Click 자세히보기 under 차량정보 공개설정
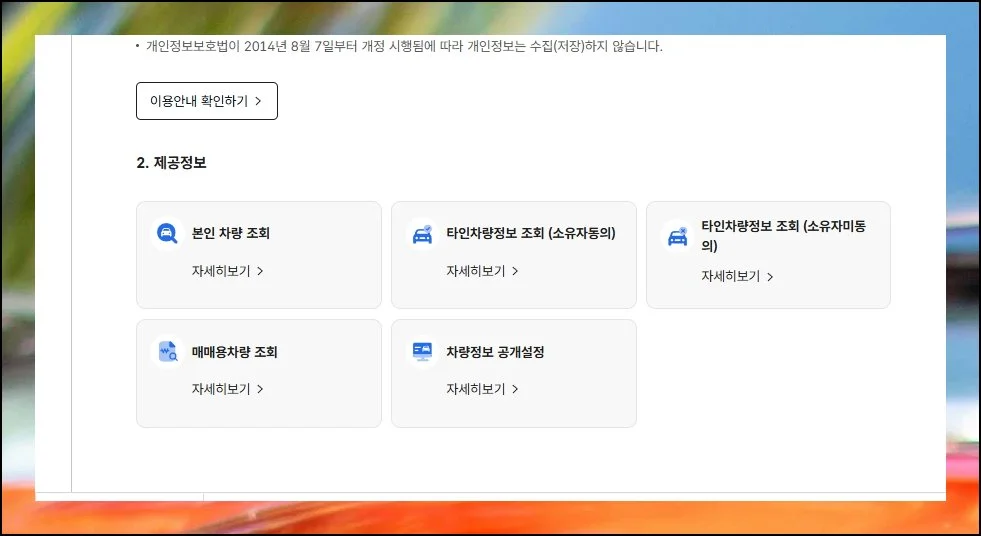Viewport: 981px width, 536px height. coord(476,389)
